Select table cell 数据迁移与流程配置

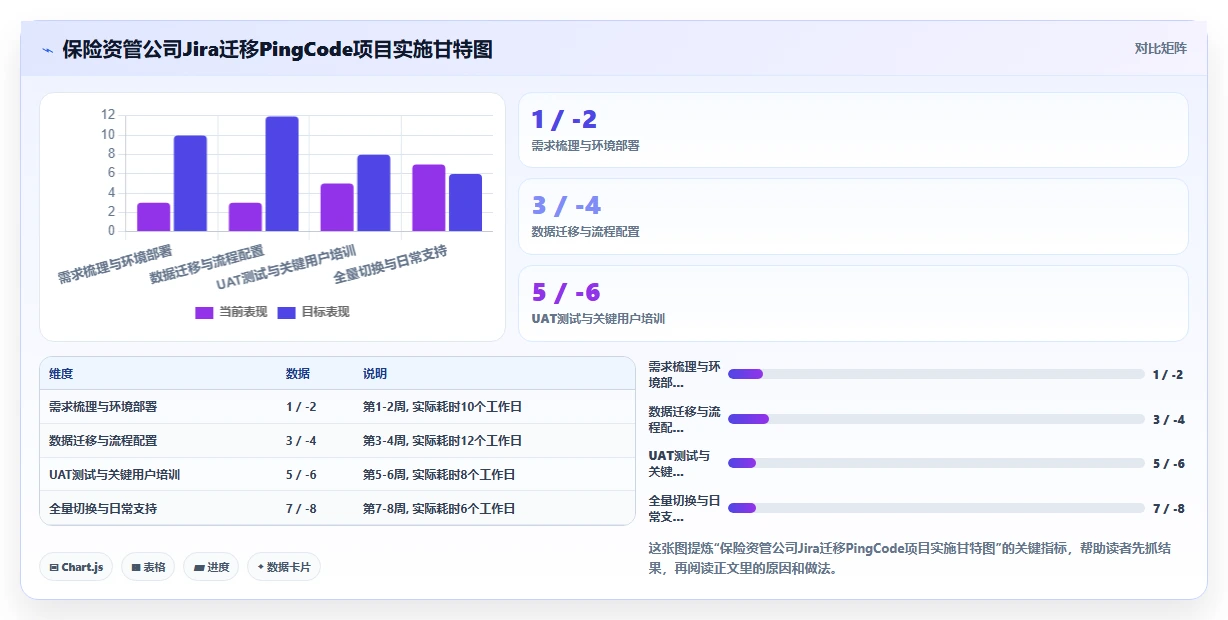tap(158, 441)
